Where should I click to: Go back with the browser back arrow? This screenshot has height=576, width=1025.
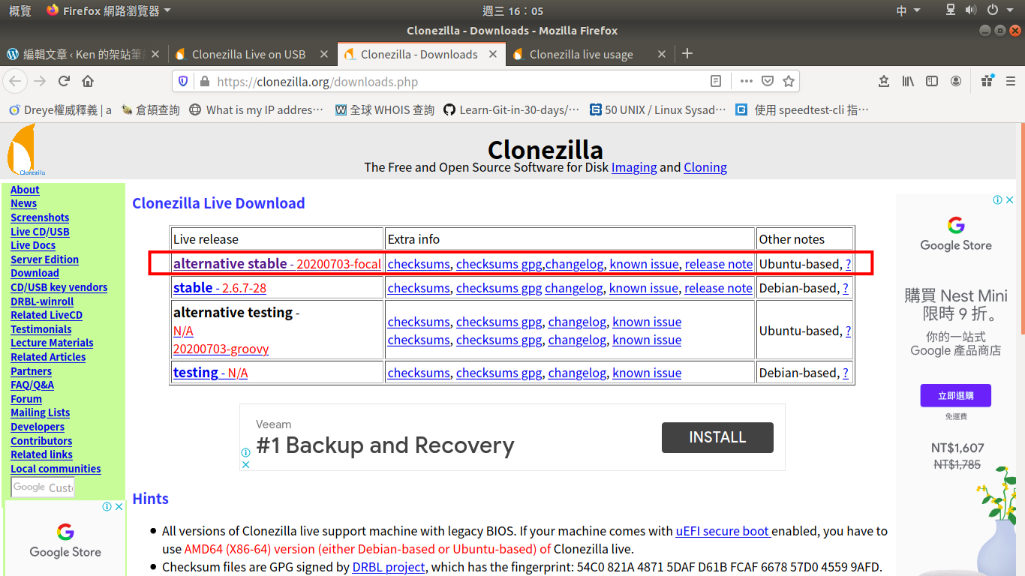point(16,81)
